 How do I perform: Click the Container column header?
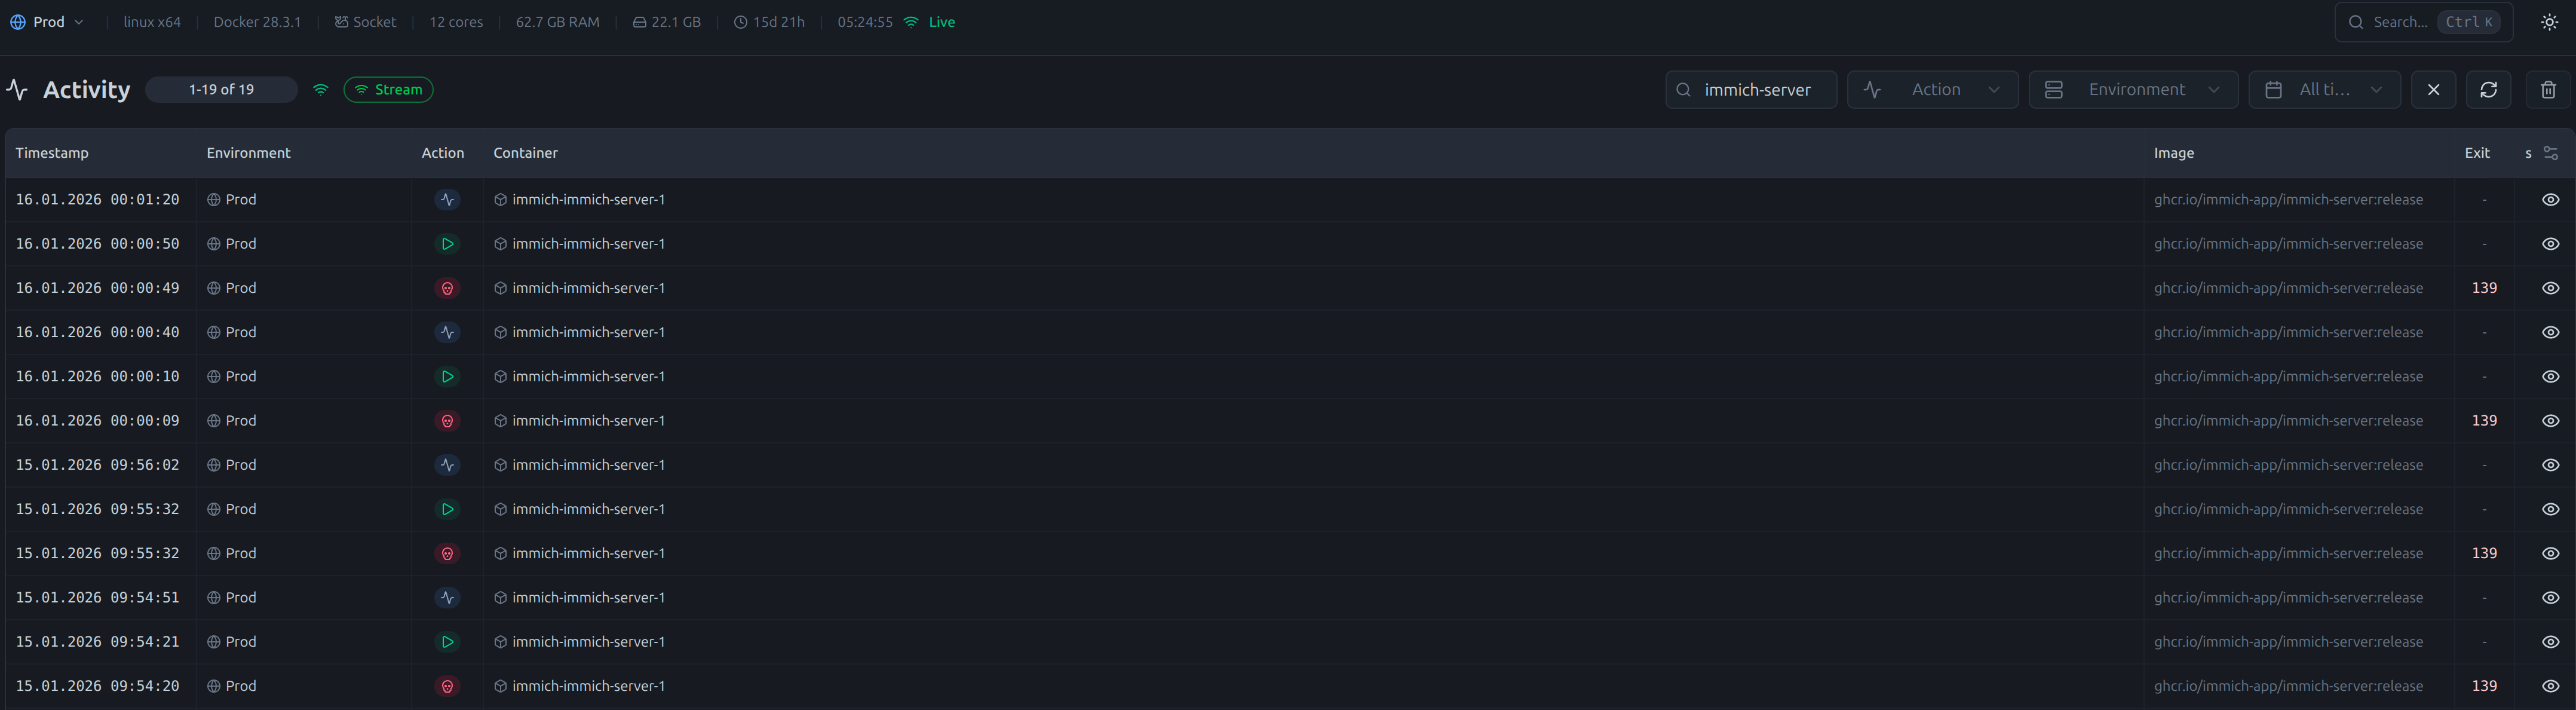(525, 153)
